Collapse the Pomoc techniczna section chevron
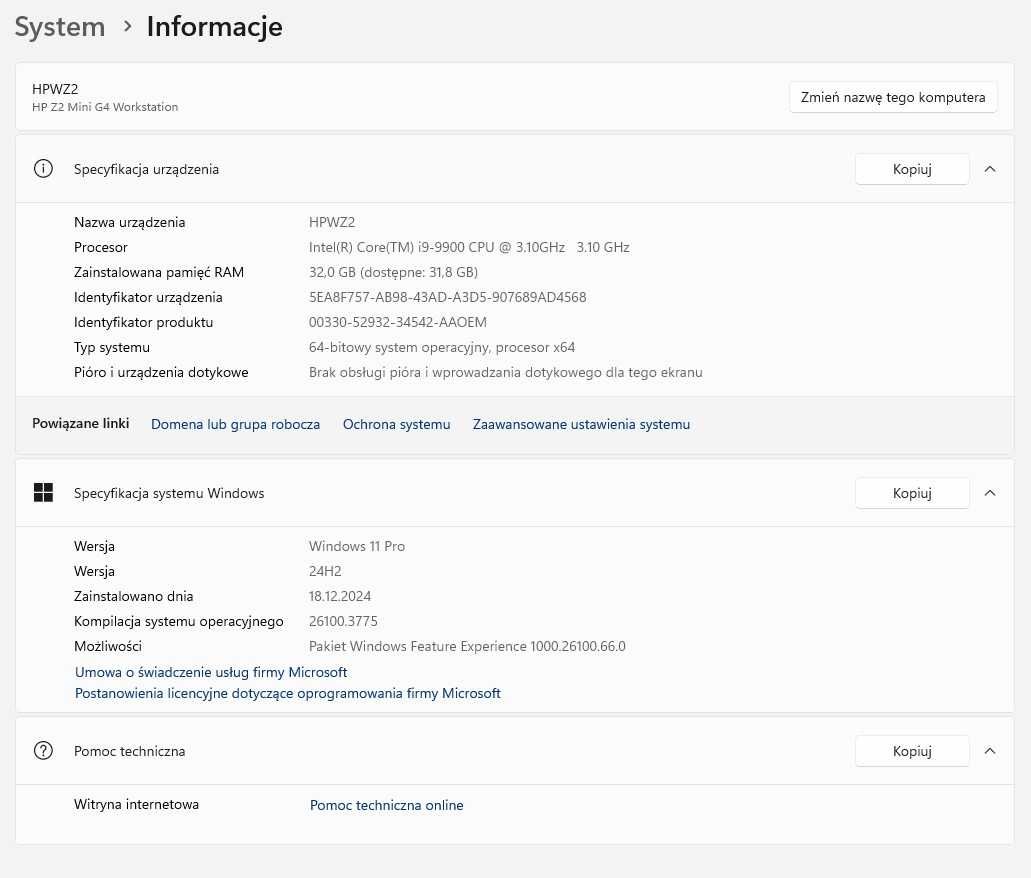This screenshot has height=878, width=1031. [990, 750]
